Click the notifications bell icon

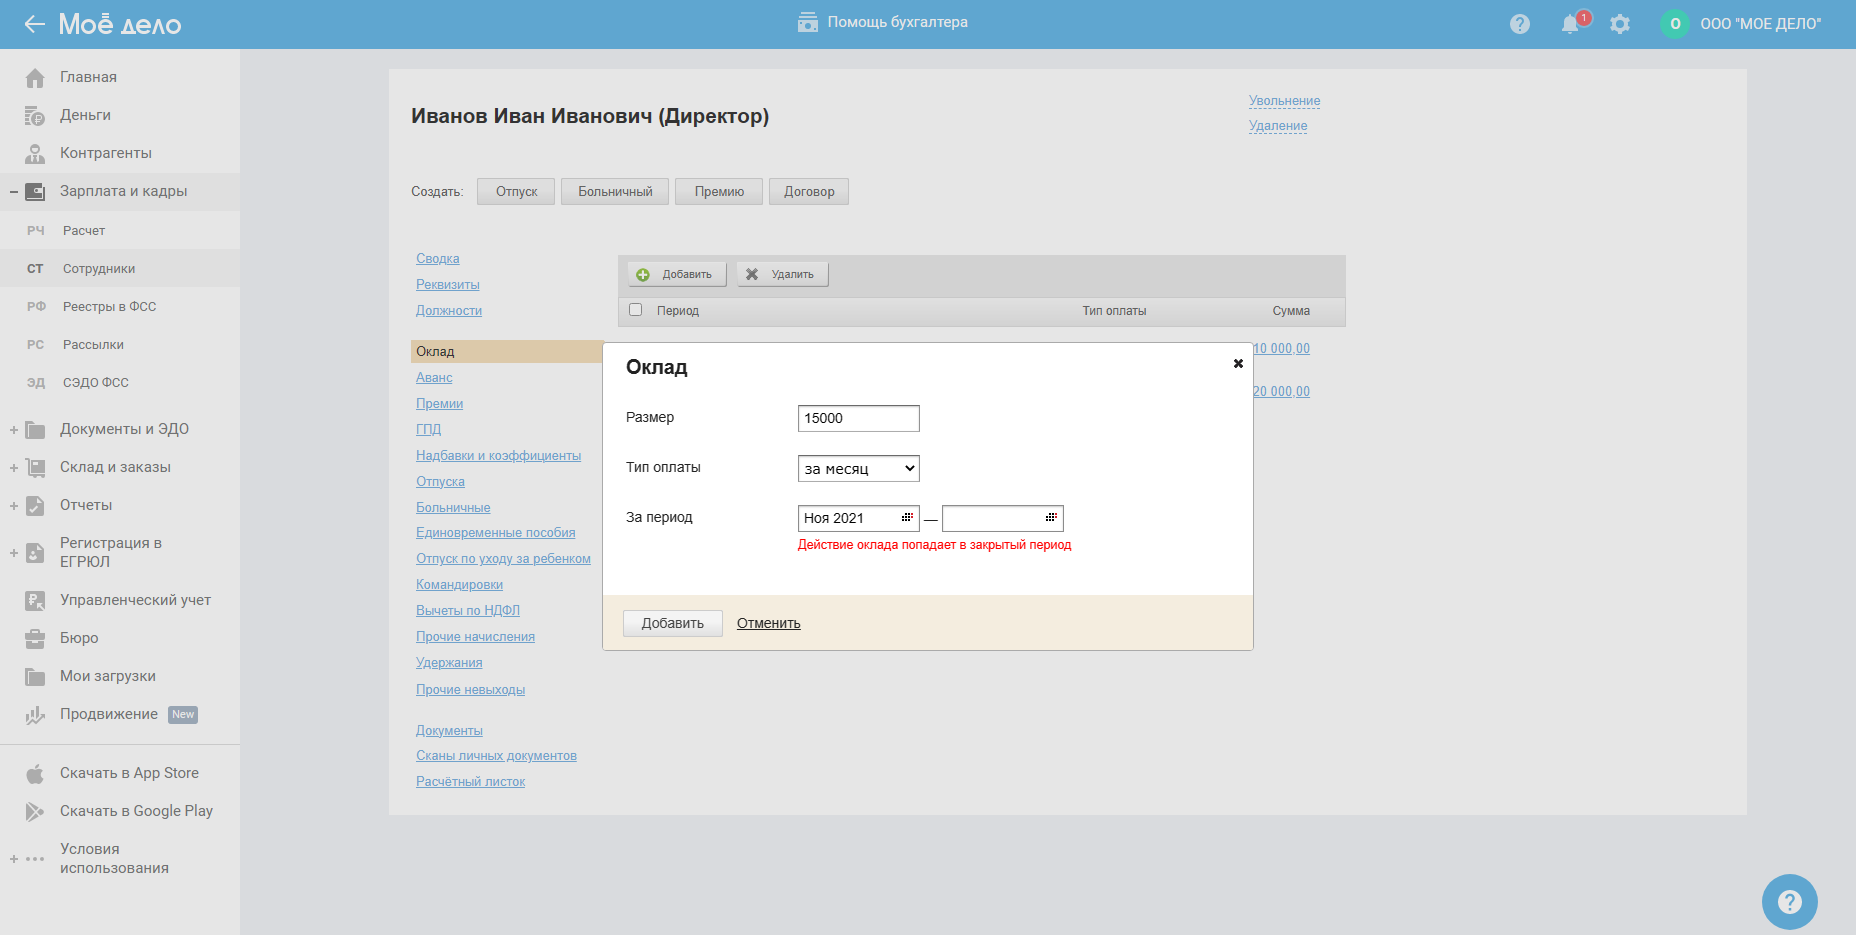coord(1570,24)
